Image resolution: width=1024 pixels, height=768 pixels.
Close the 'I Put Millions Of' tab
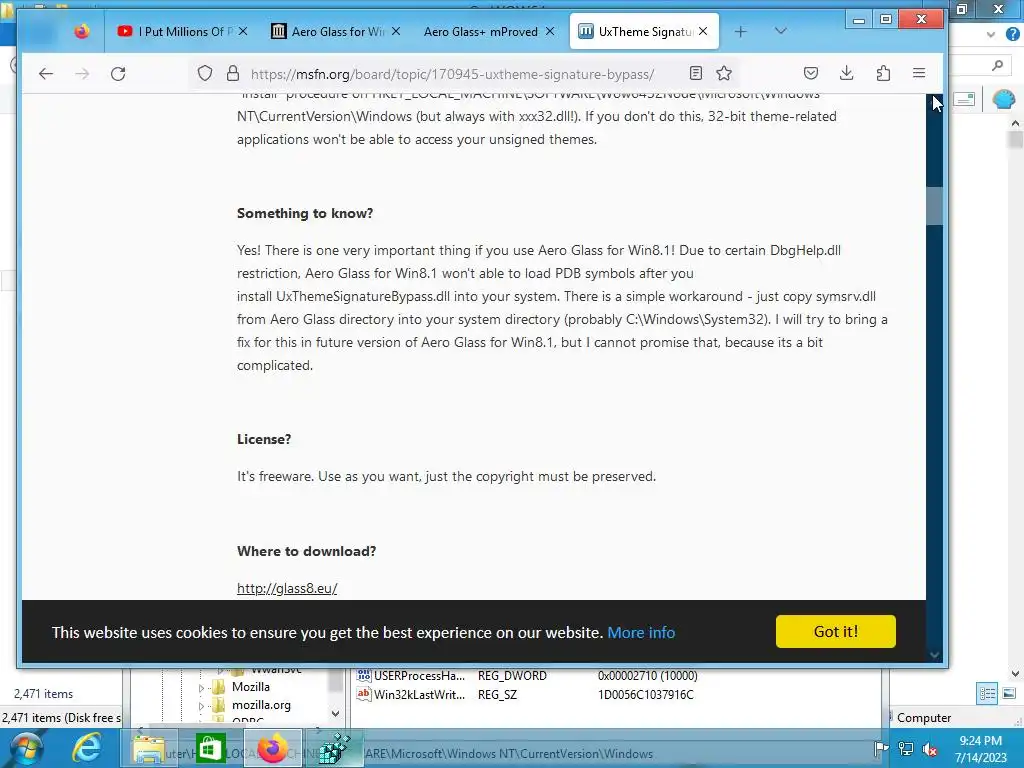click(x=243, y=31)
